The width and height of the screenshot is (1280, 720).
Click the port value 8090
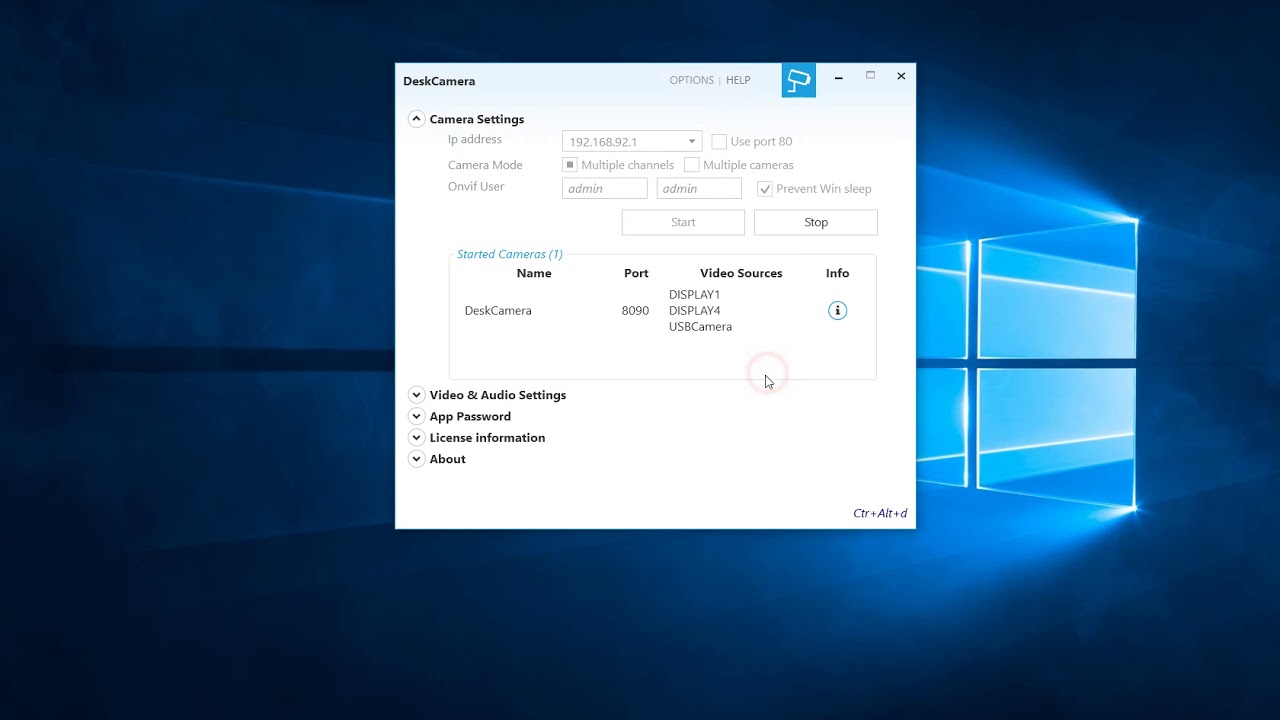635,311
